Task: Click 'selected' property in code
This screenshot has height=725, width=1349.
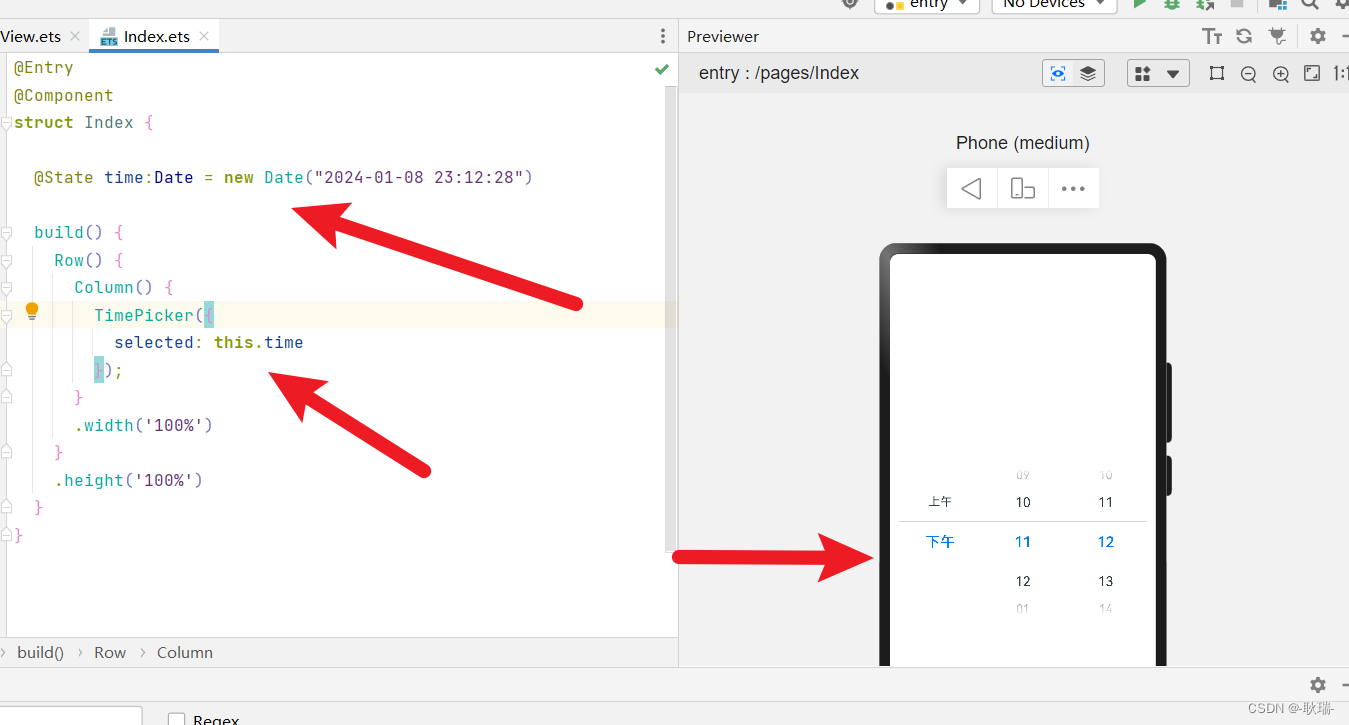Action: (x=154, y=343)
